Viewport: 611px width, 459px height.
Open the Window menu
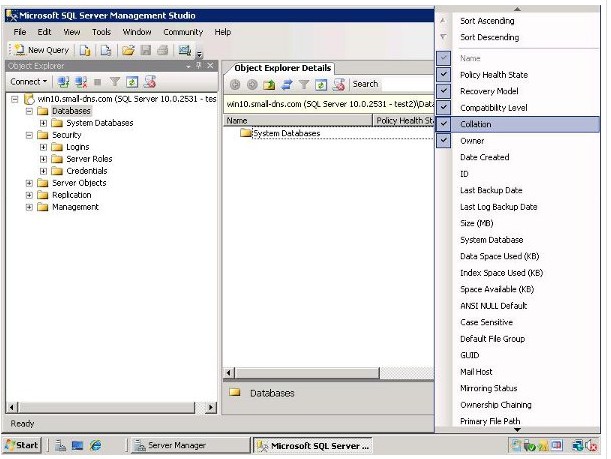pos(137,32)
